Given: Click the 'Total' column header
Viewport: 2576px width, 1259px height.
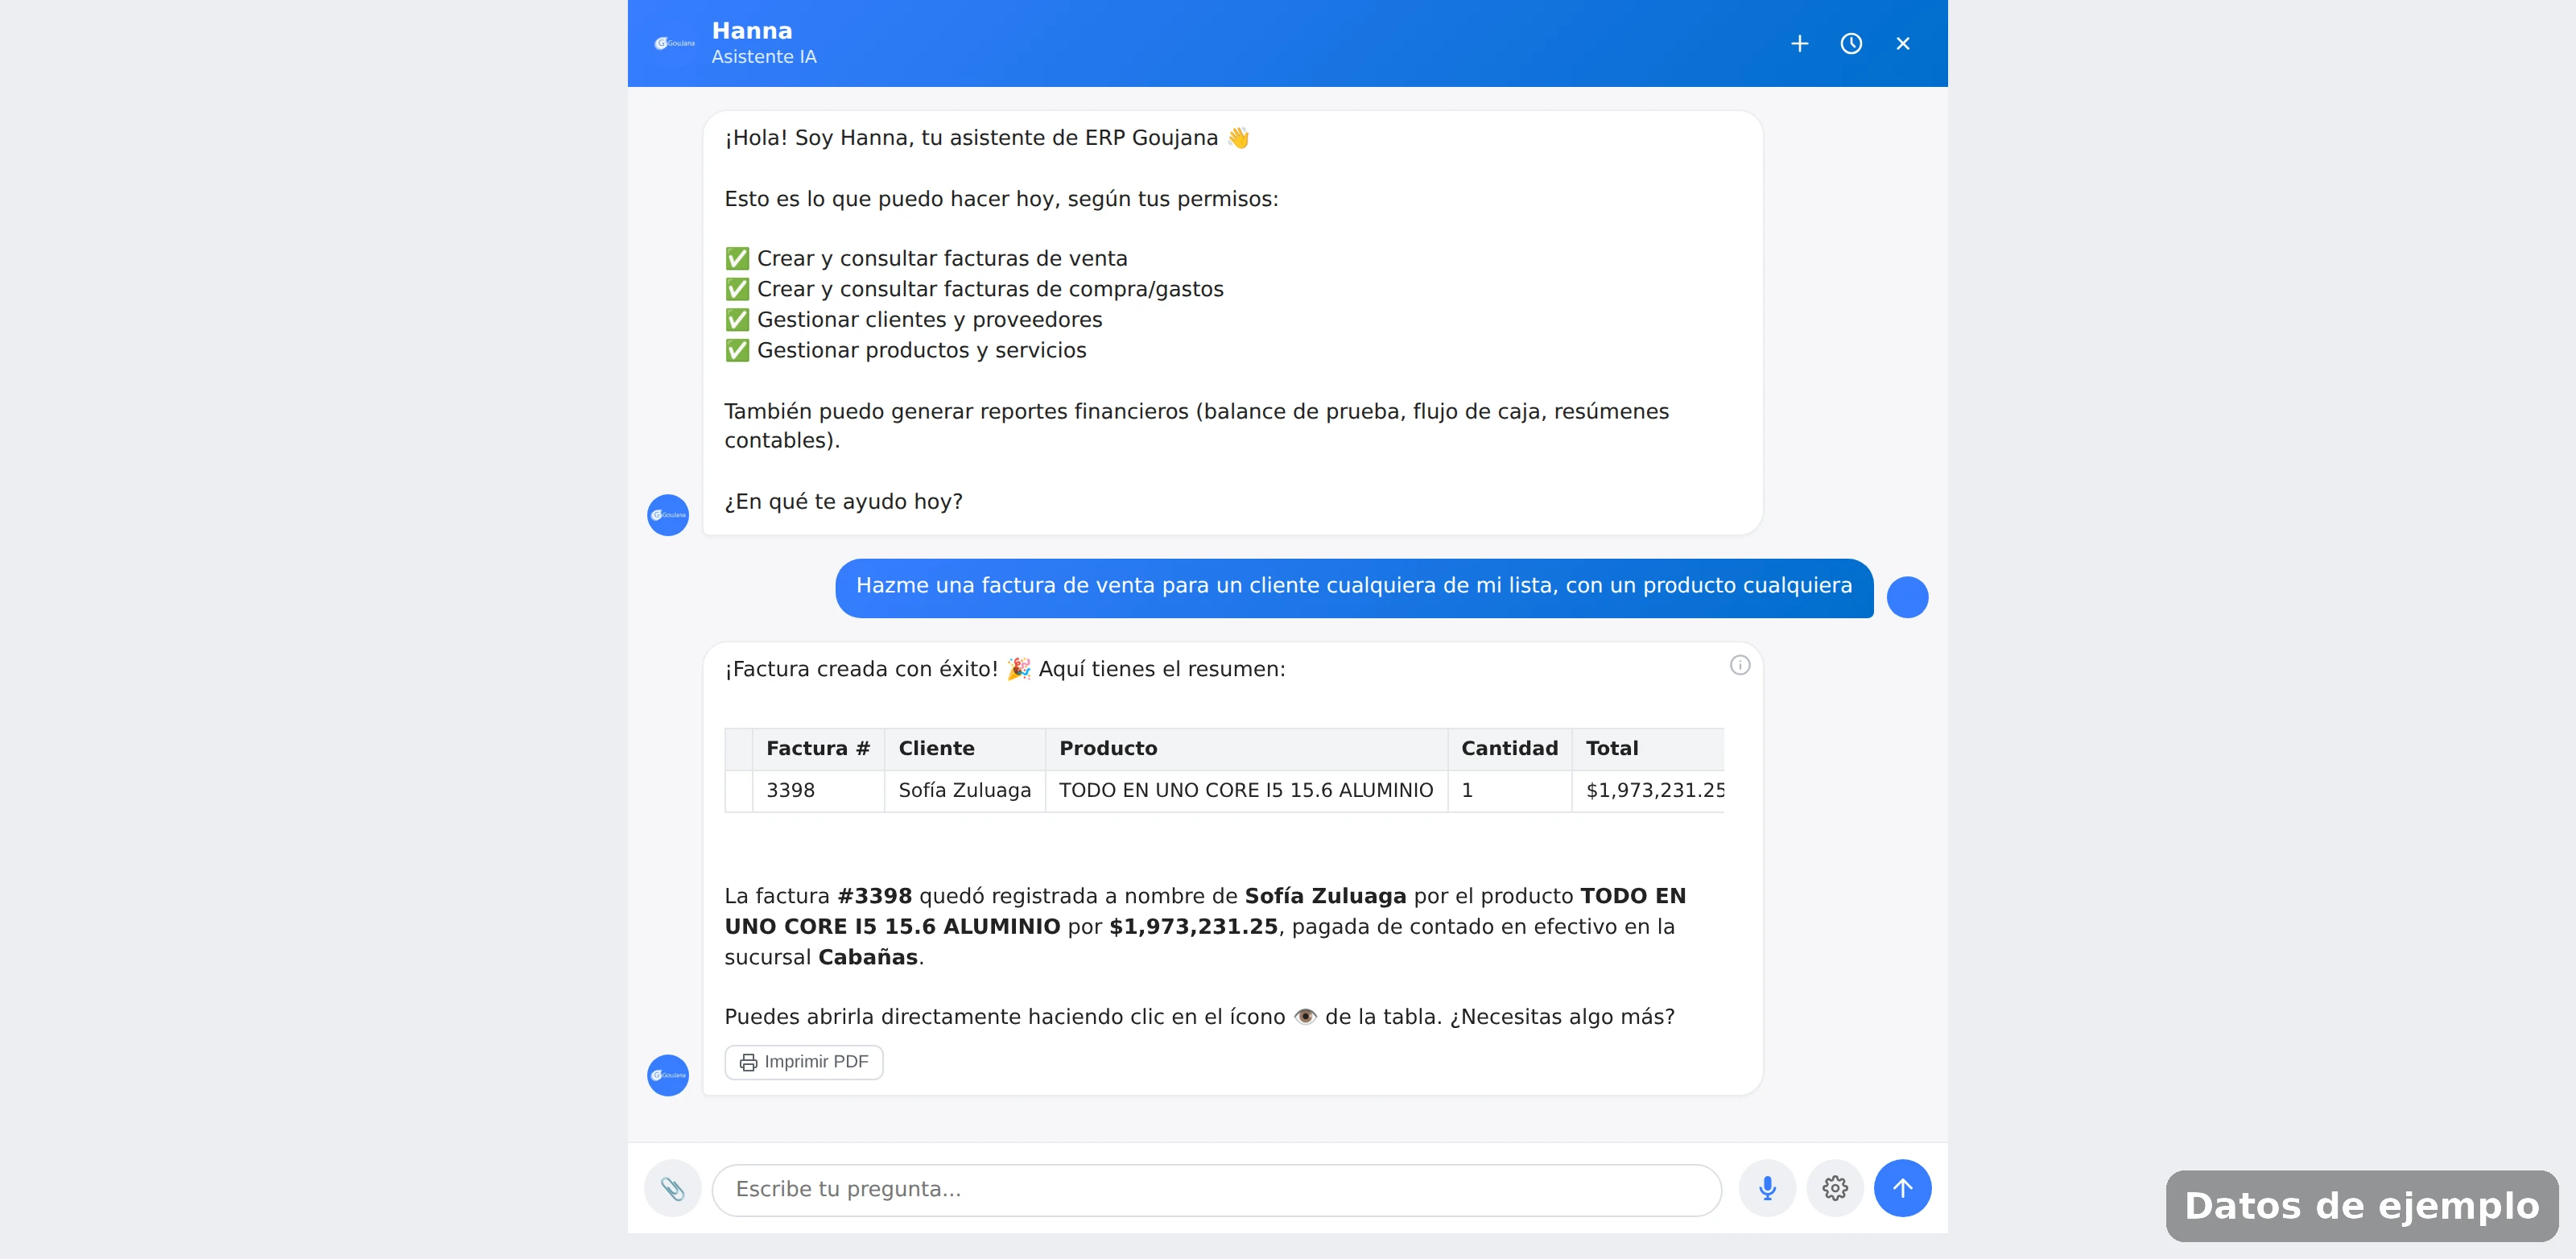Looking at the screenshot, I should click(1648, 748).
